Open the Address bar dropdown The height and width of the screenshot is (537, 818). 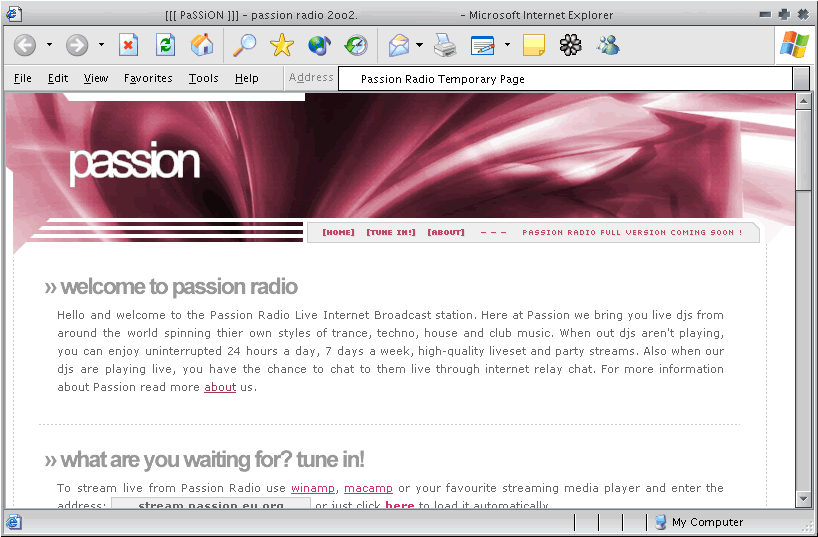click(801, 79)
